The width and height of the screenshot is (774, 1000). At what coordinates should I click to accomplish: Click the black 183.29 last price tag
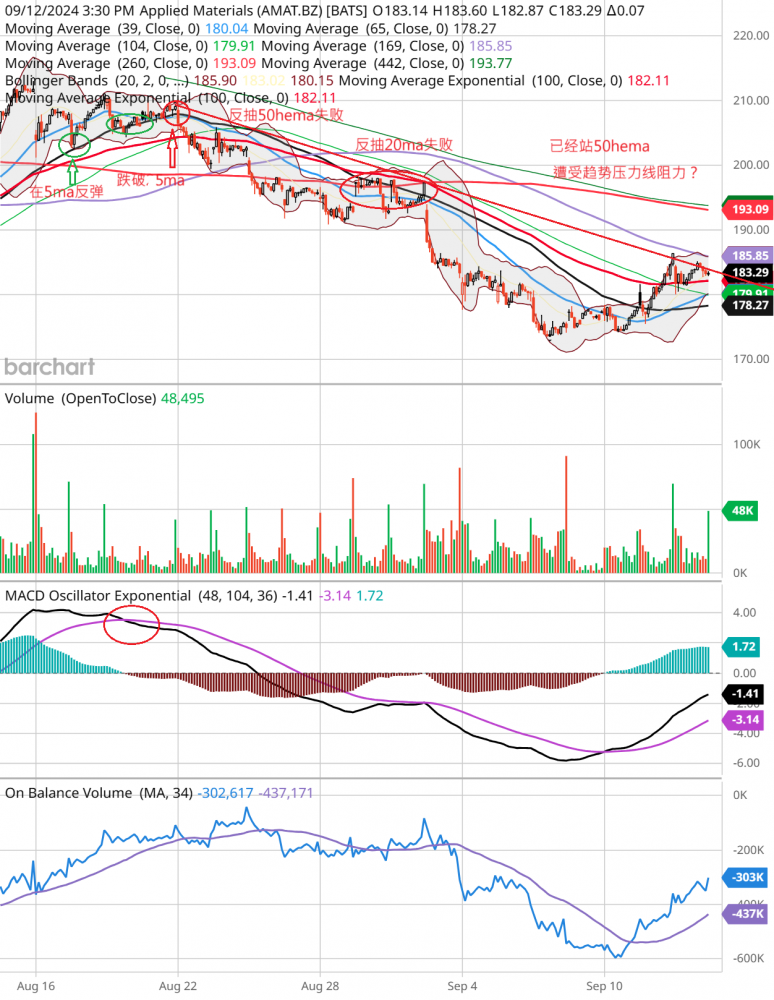[749, 272]
